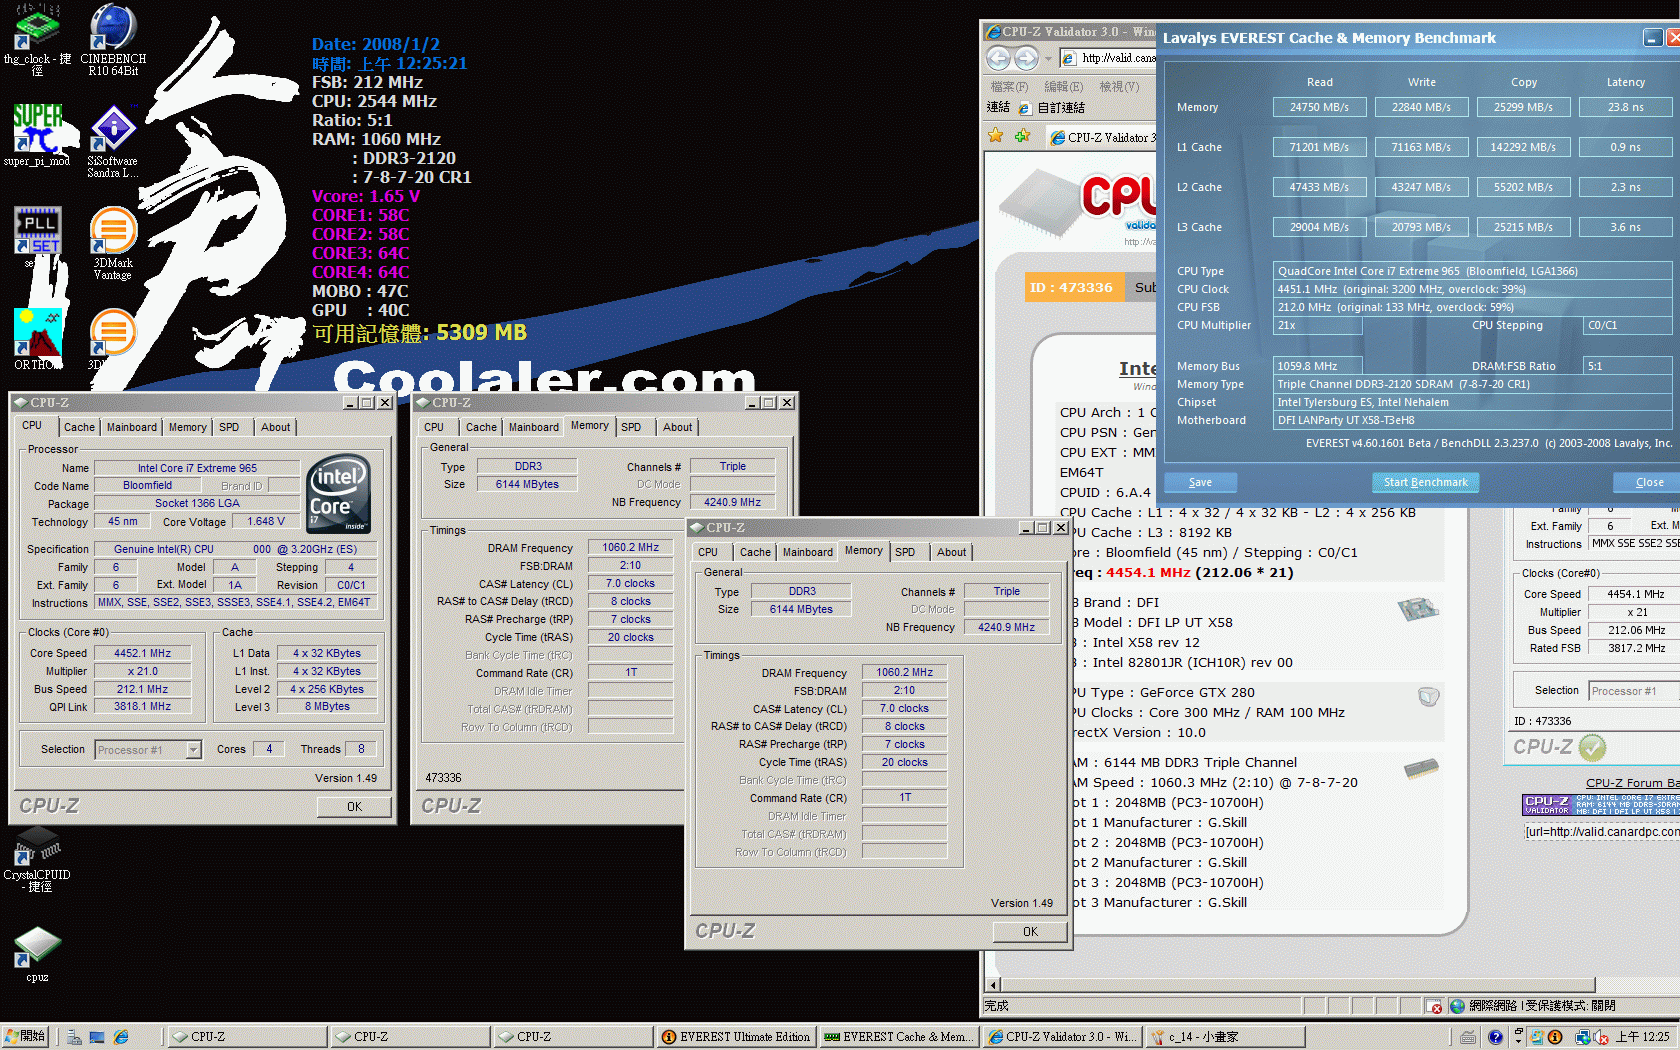Screen dimensions: 1680x1050
Task: Switch to EVEREST Cache & Mem taskbar button
Action: [x=898, y=1037]
